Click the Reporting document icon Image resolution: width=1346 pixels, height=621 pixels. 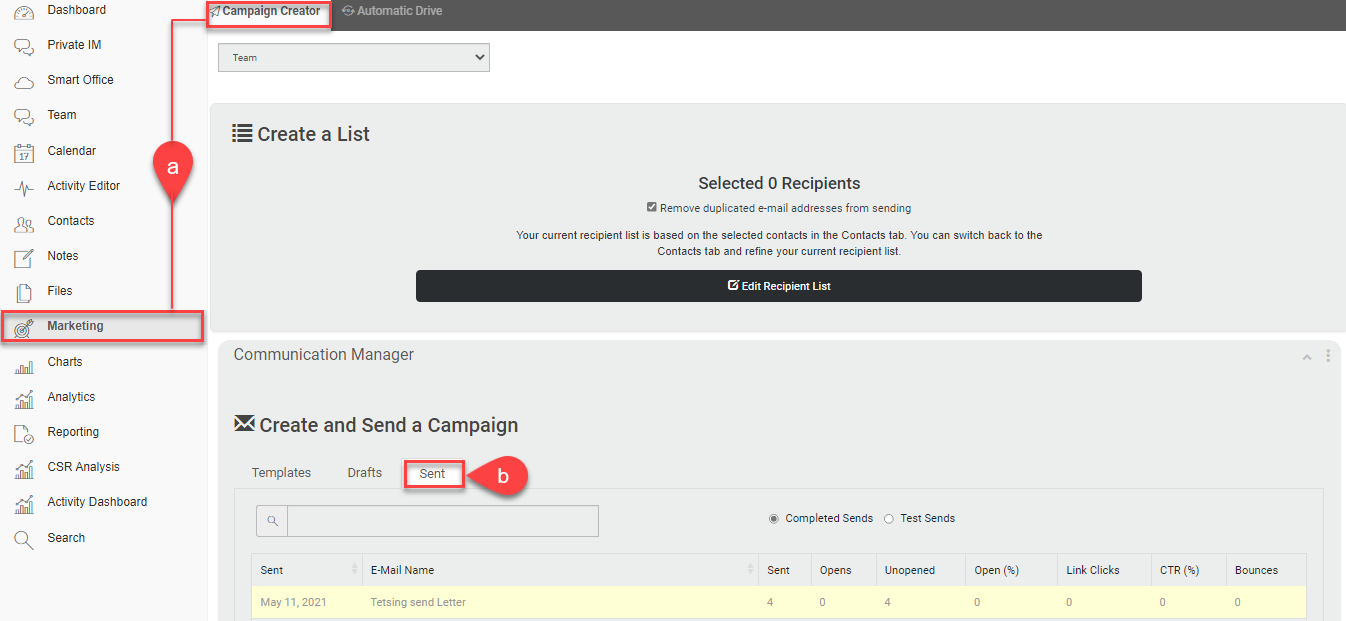click(24, 433)
